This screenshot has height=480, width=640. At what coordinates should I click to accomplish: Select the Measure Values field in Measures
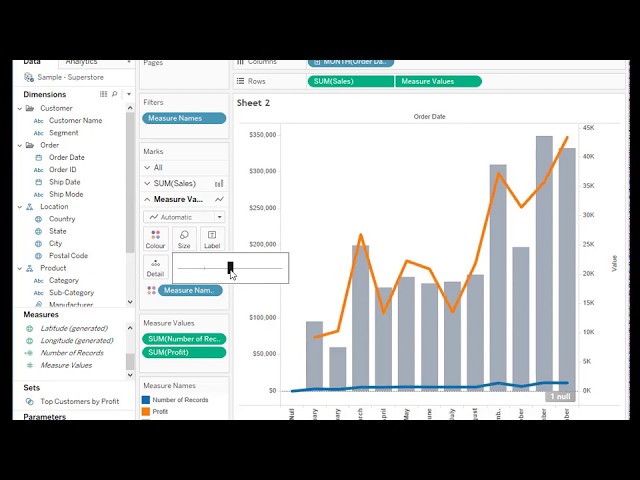click(x=66, y=365)
